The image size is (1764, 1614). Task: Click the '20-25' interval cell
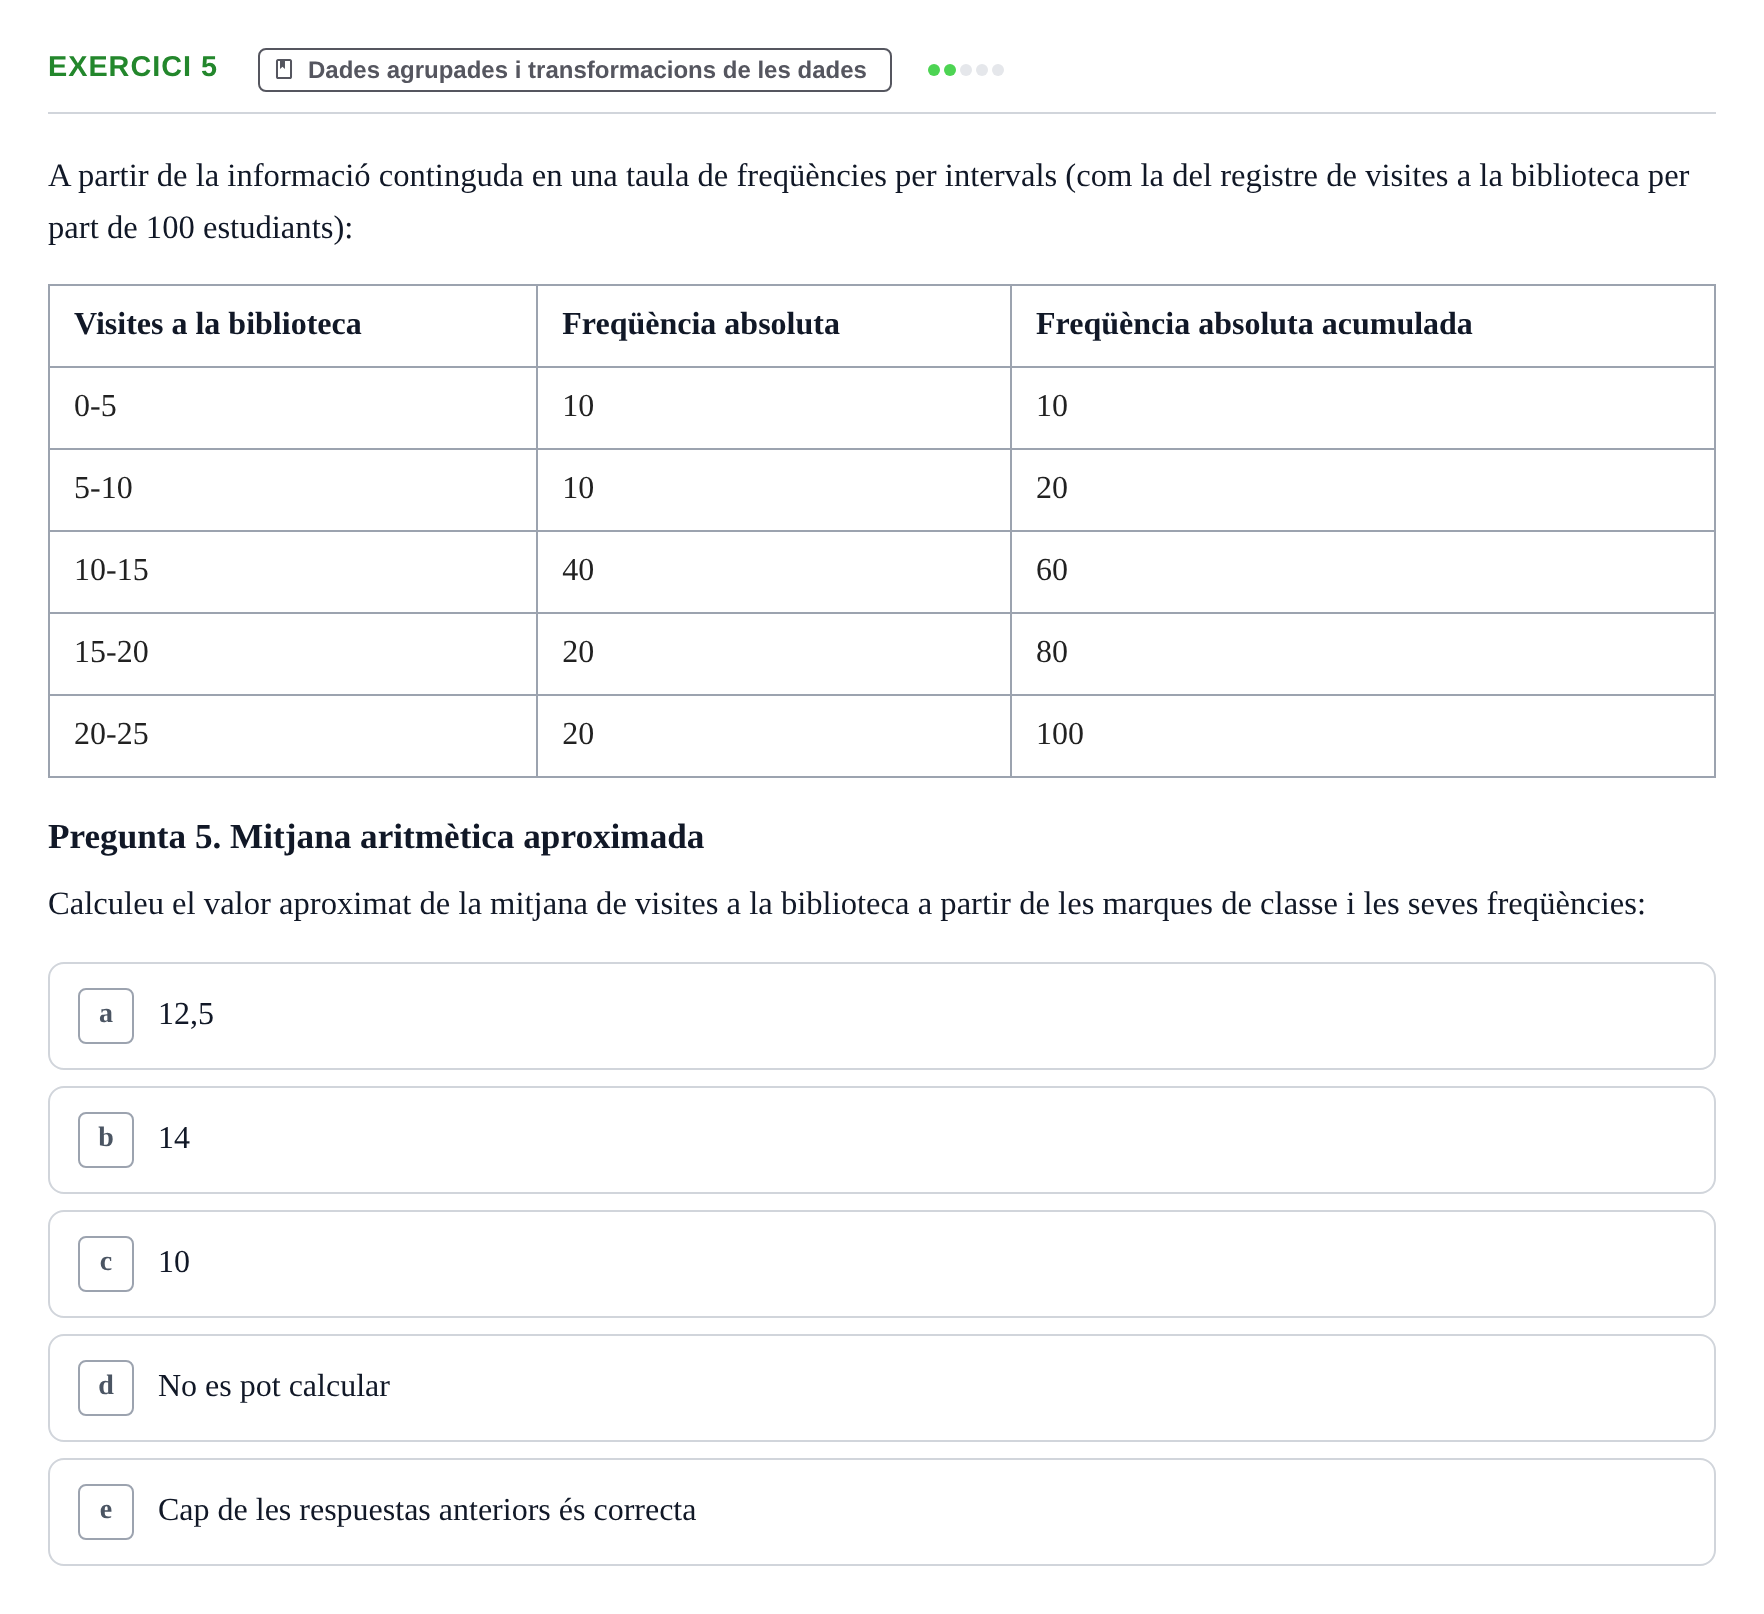pyautogui.click(x=293, y=736)
